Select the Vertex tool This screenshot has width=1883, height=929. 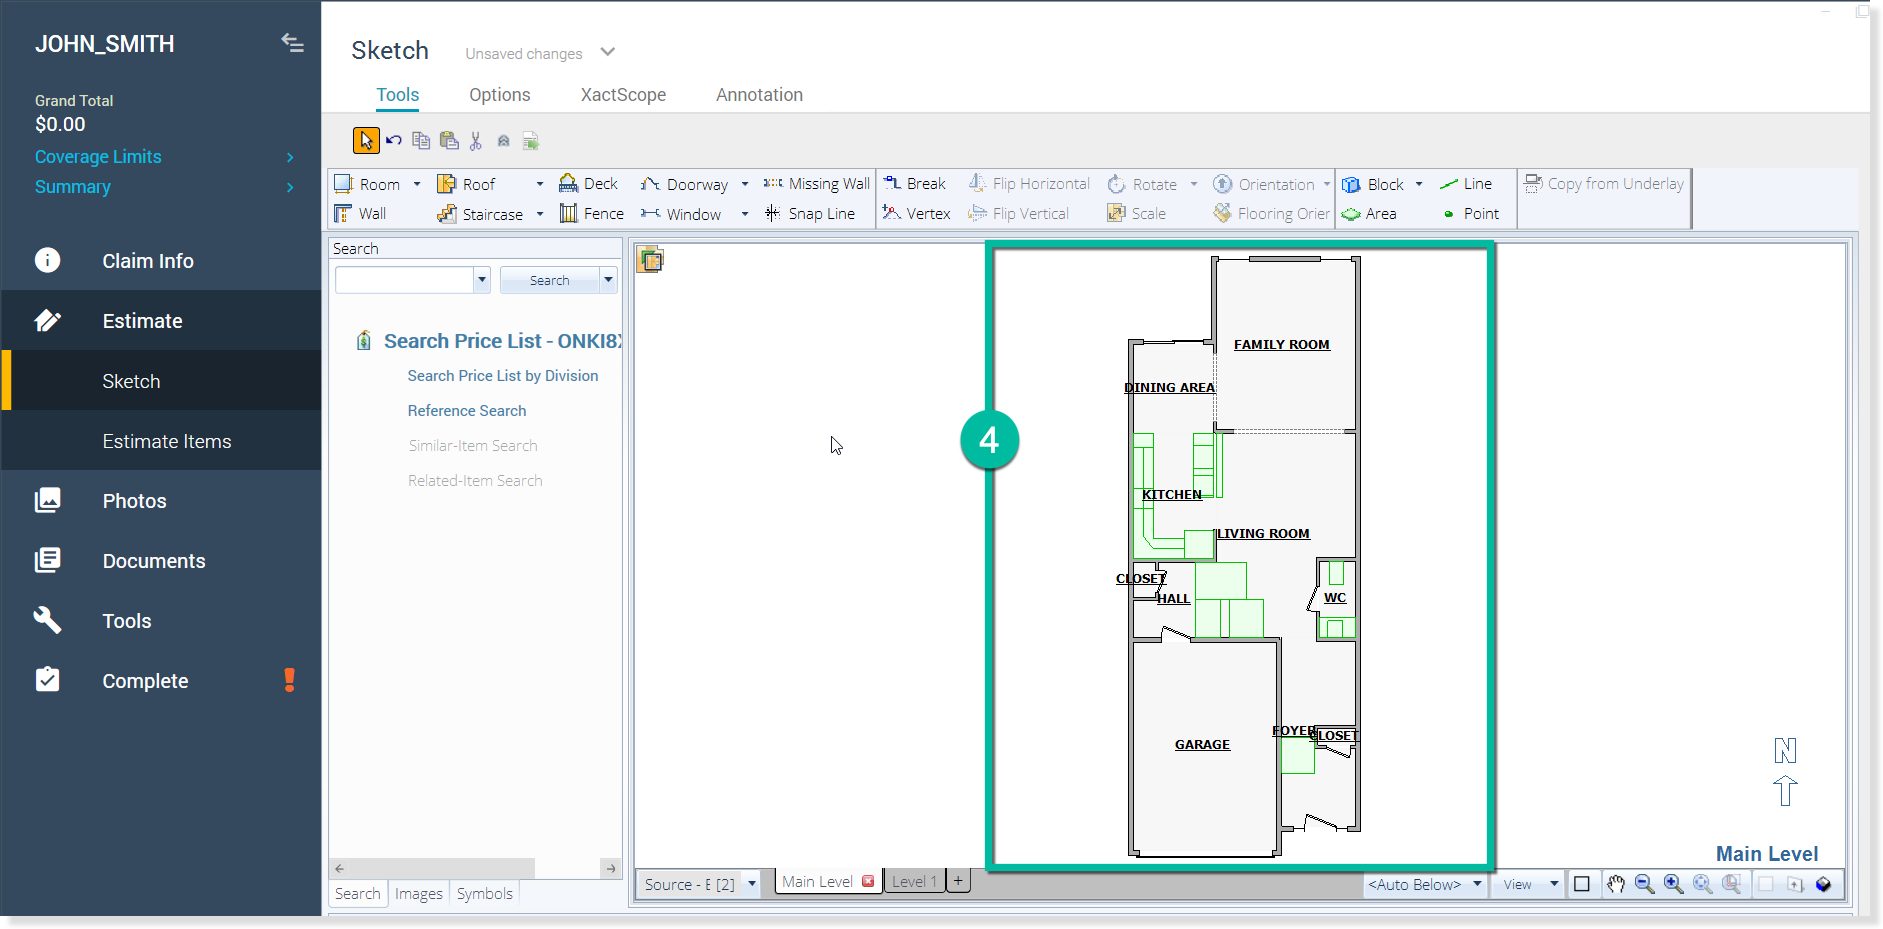pyautogui.click(x=917, y=214)
